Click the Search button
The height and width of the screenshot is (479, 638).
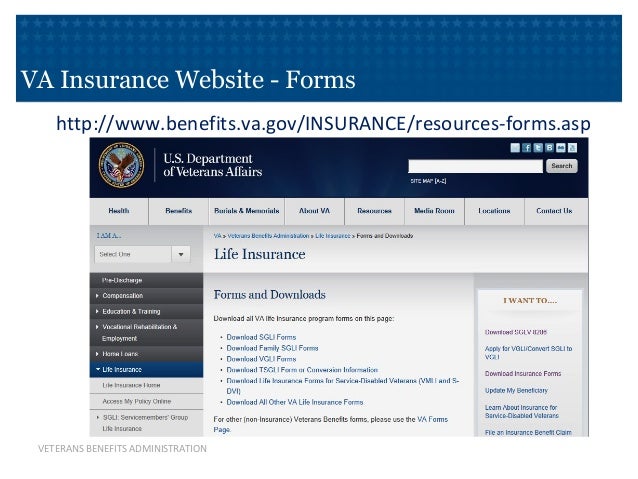pyautogui.click(x=562, y=166)
